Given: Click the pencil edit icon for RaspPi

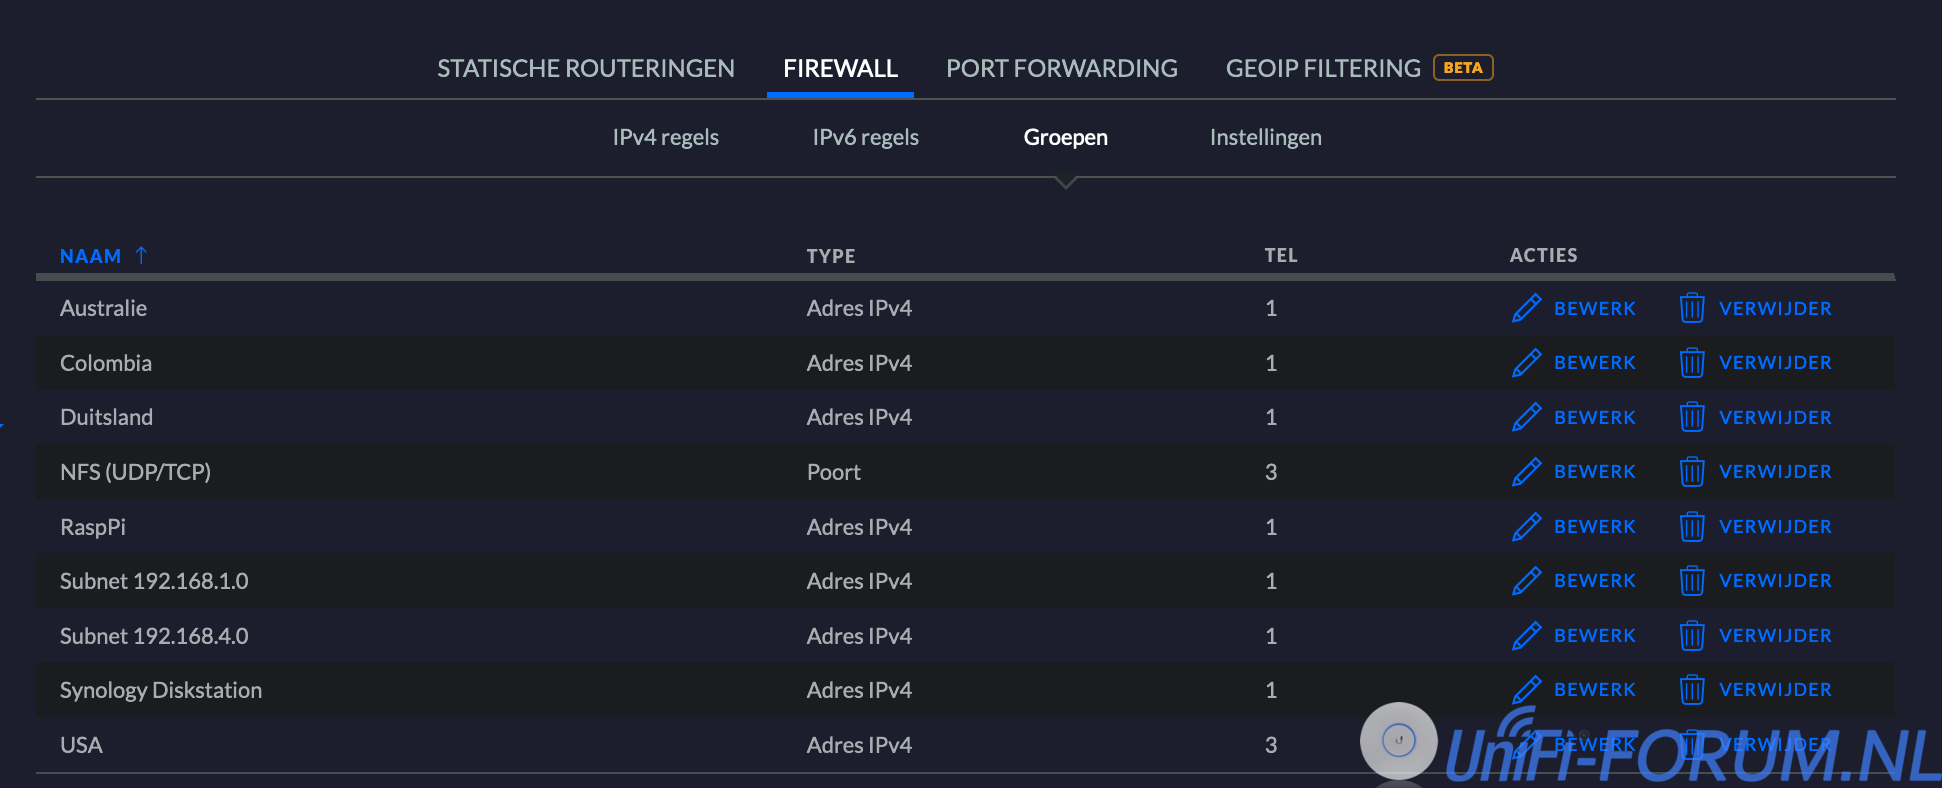Looking at the screenshot, I should tap(1526, 527).
